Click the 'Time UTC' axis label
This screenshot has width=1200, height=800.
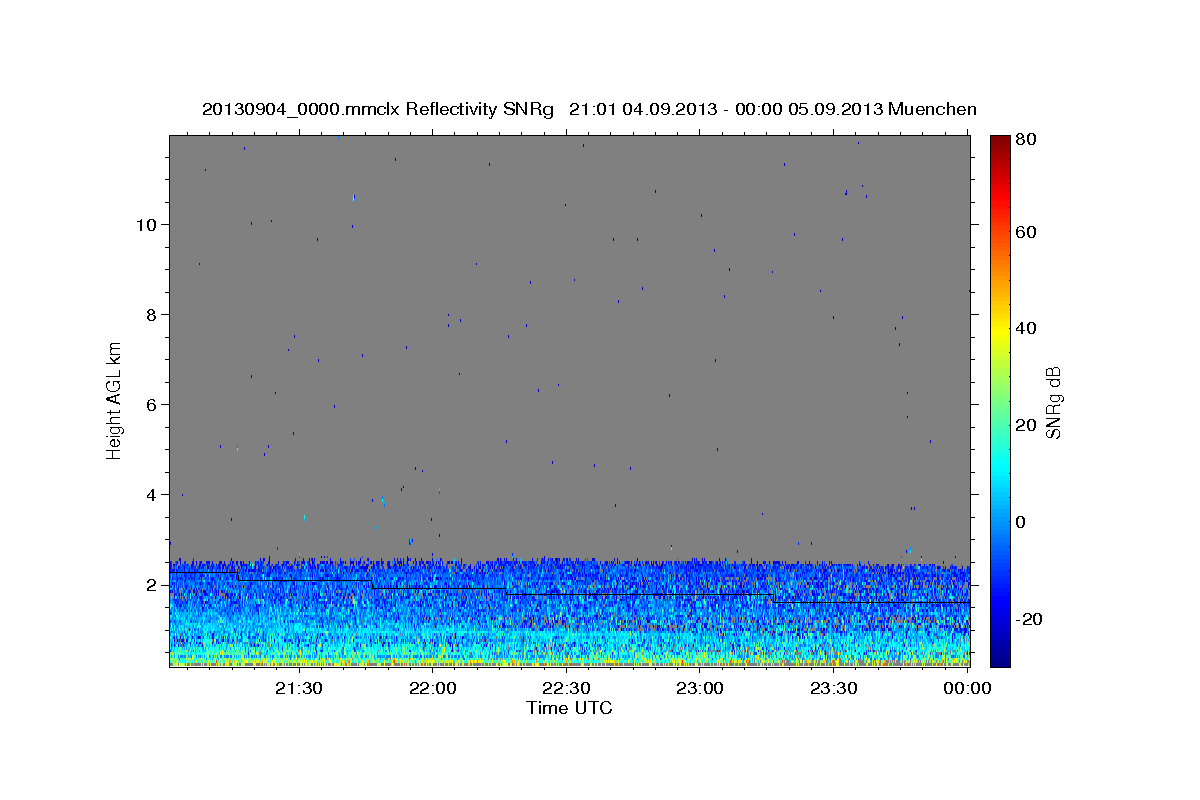[x=569, y=708]
